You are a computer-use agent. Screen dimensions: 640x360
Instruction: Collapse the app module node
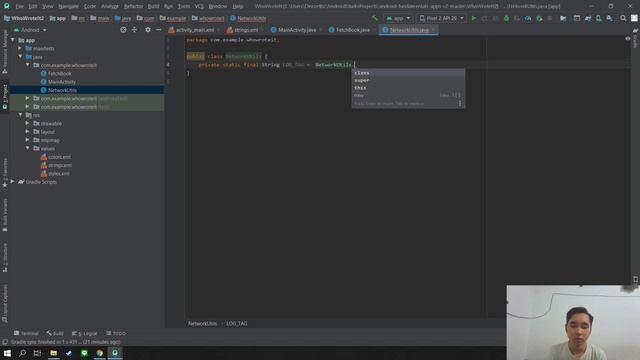pos(13,40)
